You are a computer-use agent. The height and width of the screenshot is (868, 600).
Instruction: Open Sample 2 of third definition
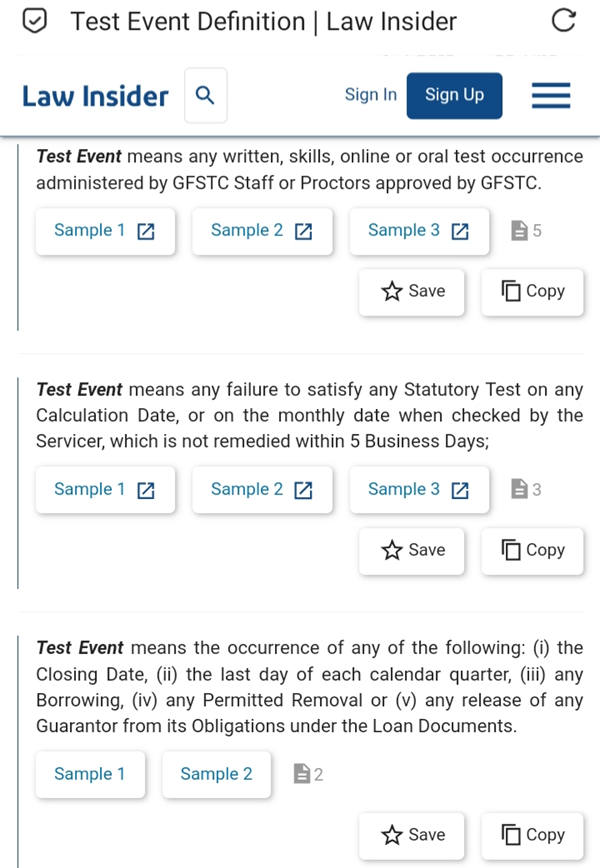tap(216, 774)
